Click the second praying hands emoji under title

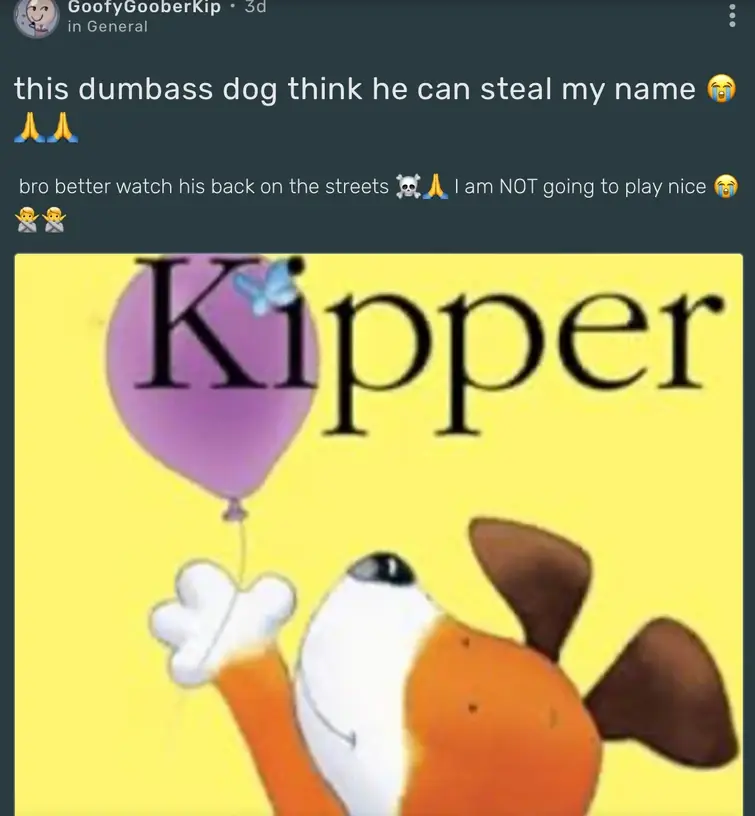62,128
